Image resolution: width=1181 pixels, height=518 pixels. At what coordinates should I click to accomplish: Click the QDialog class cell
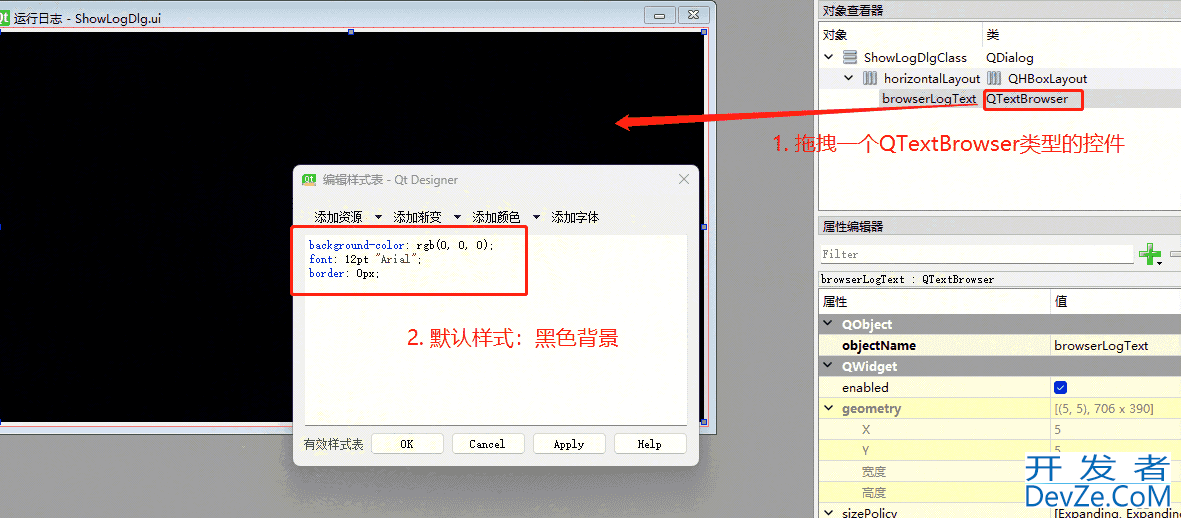1009,57
